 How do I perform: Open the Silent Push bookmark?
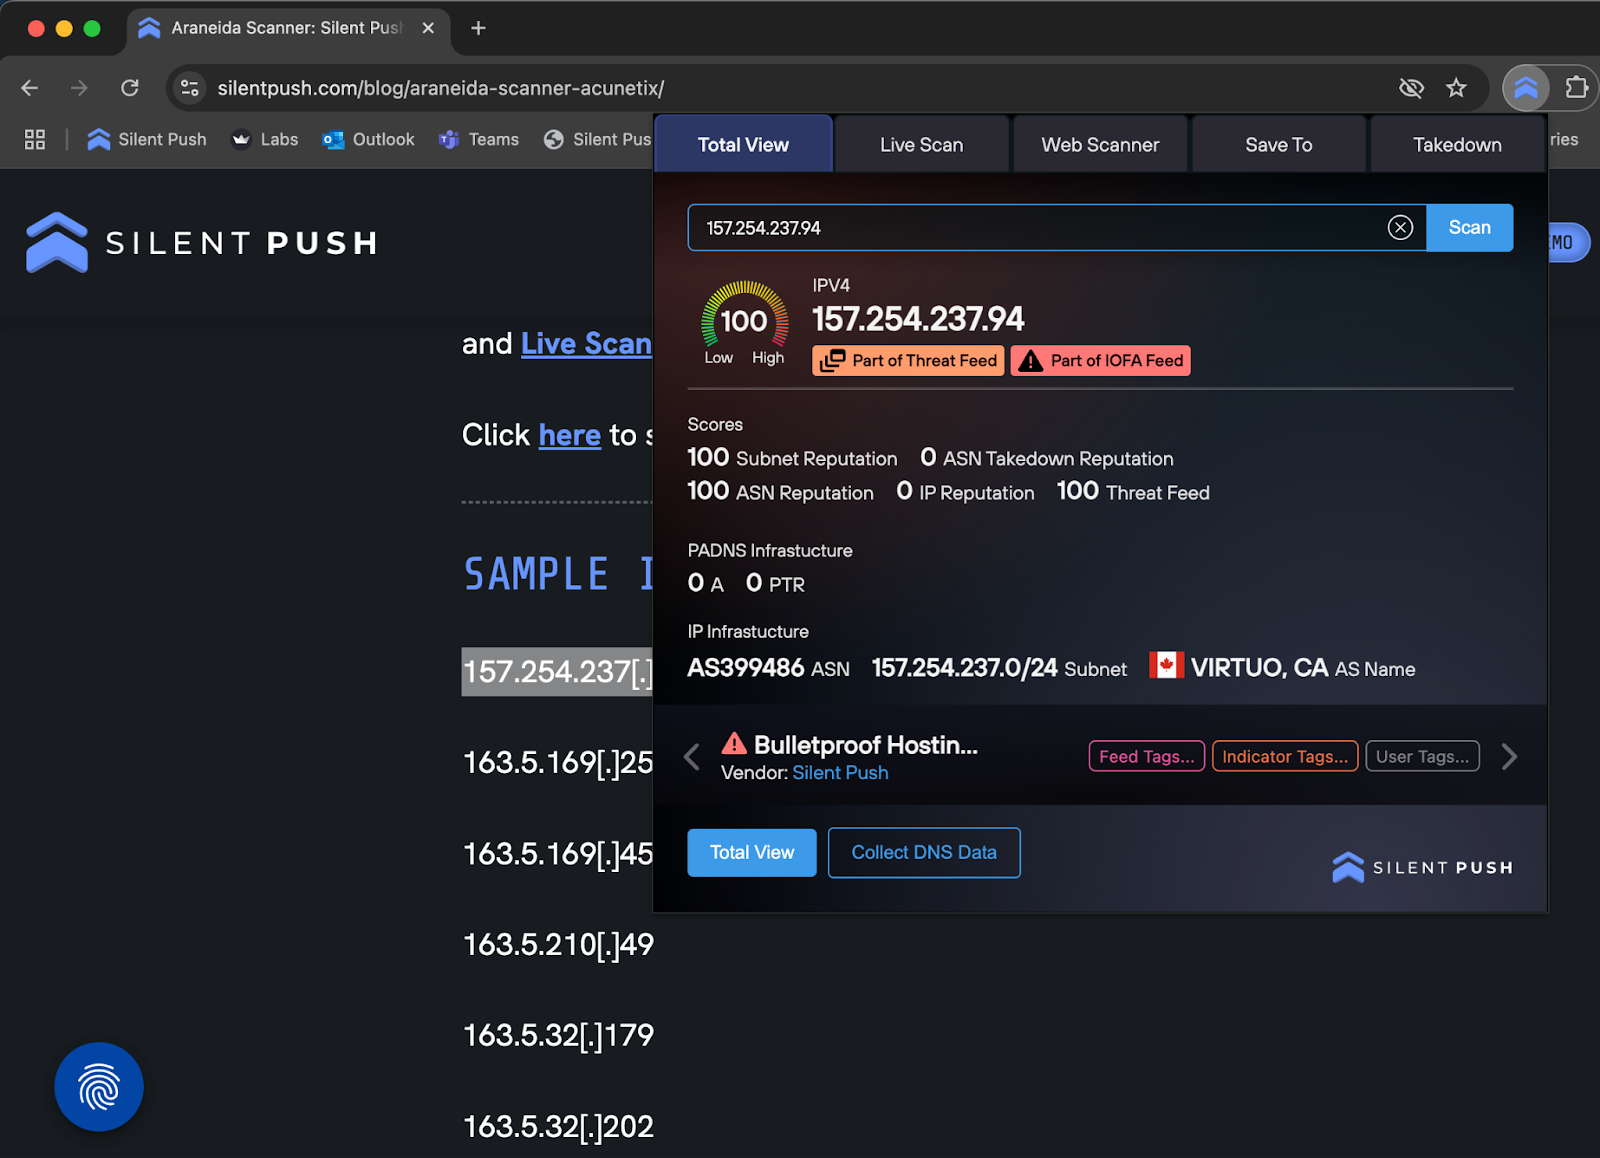[147, 139]
